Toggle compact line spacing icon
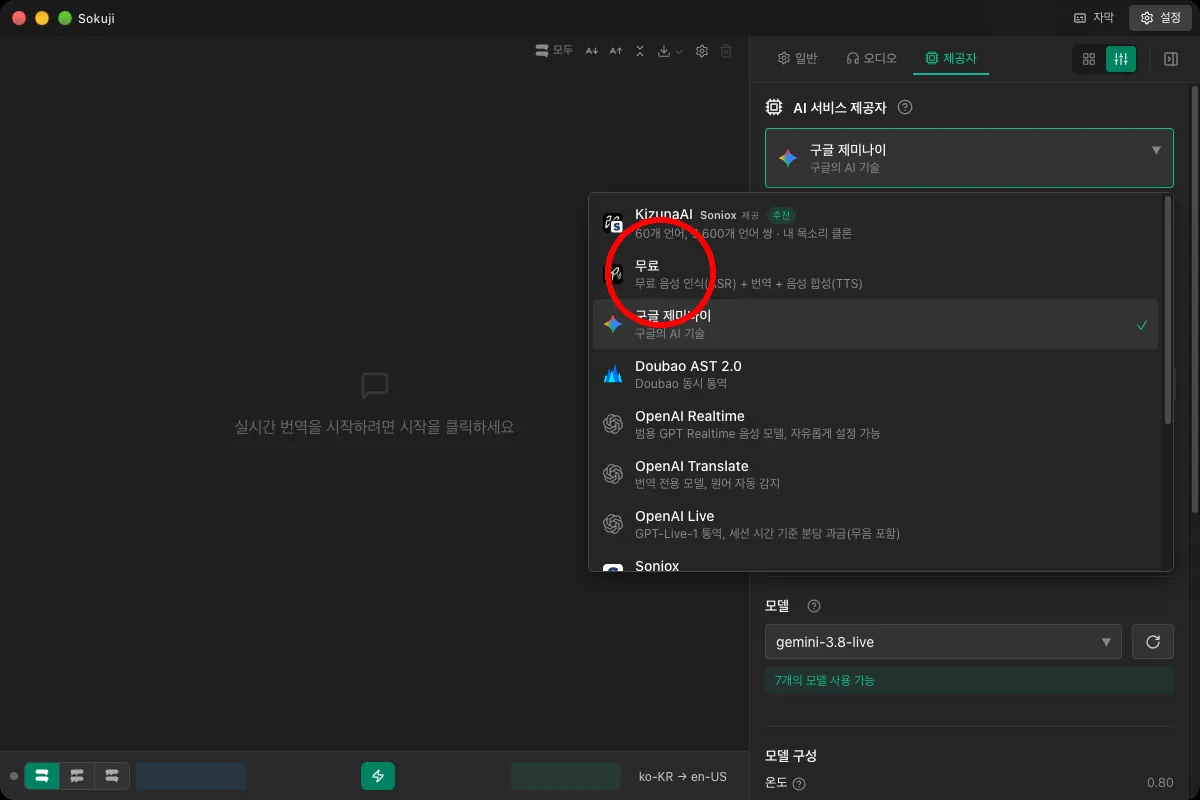The image size is (1200, 800). 640,51
